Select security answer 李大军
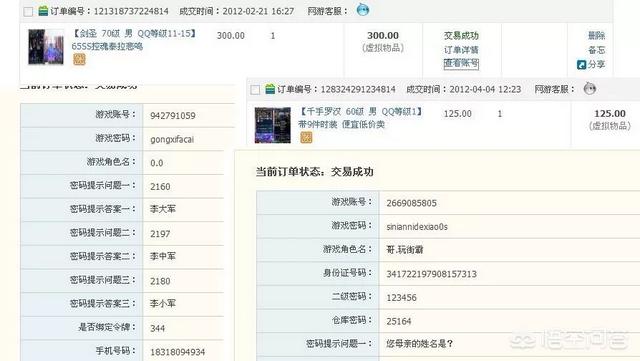This screenshot has height=361, width=640. click(x=162, y=209)
